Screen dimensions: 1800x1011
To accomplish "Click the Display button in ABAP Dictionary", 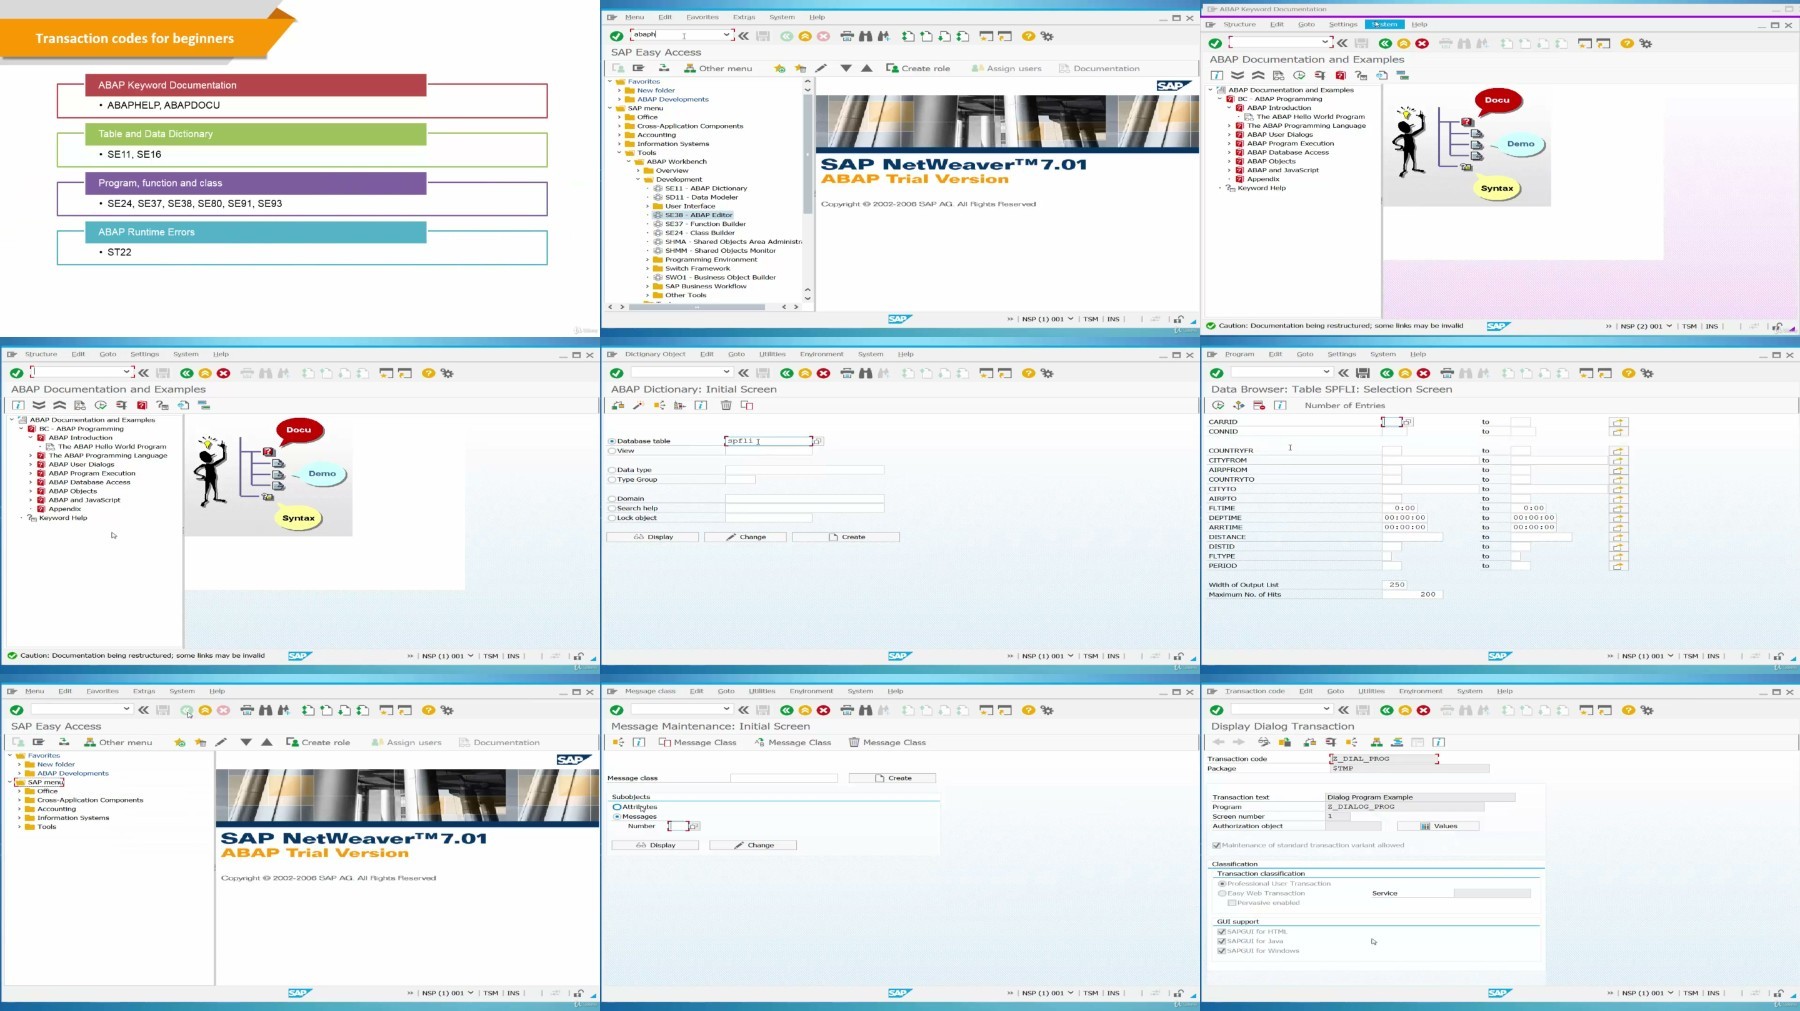I will click(652, 537).
